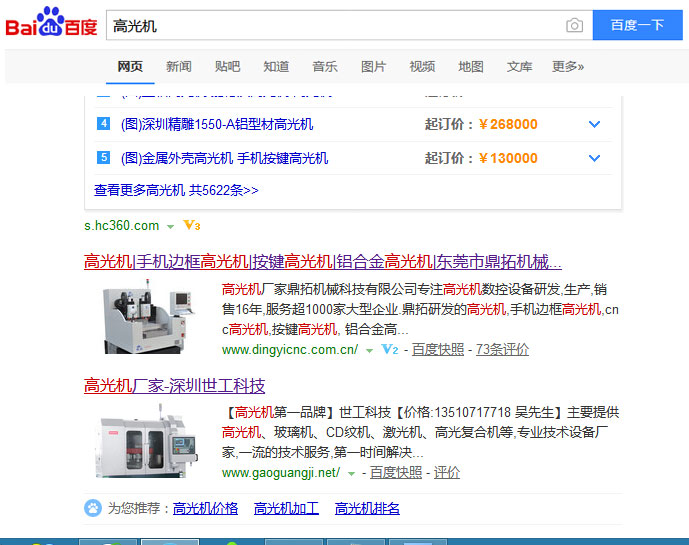
Task: Open camera image search icon
Action: [574, 25]
